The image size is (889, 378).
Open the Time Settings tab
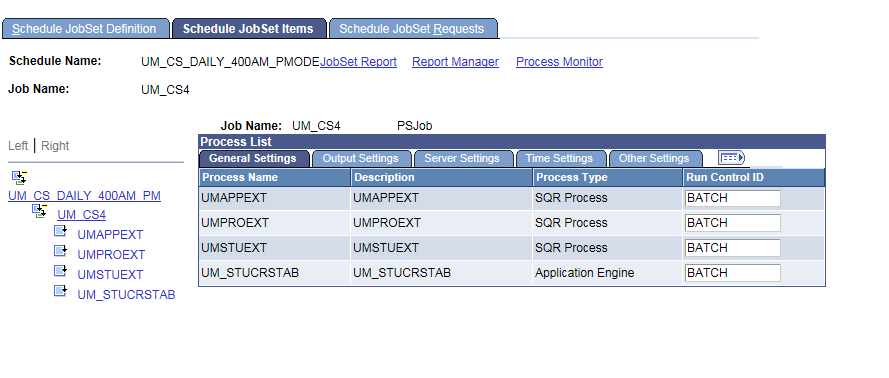coord(560,159)
